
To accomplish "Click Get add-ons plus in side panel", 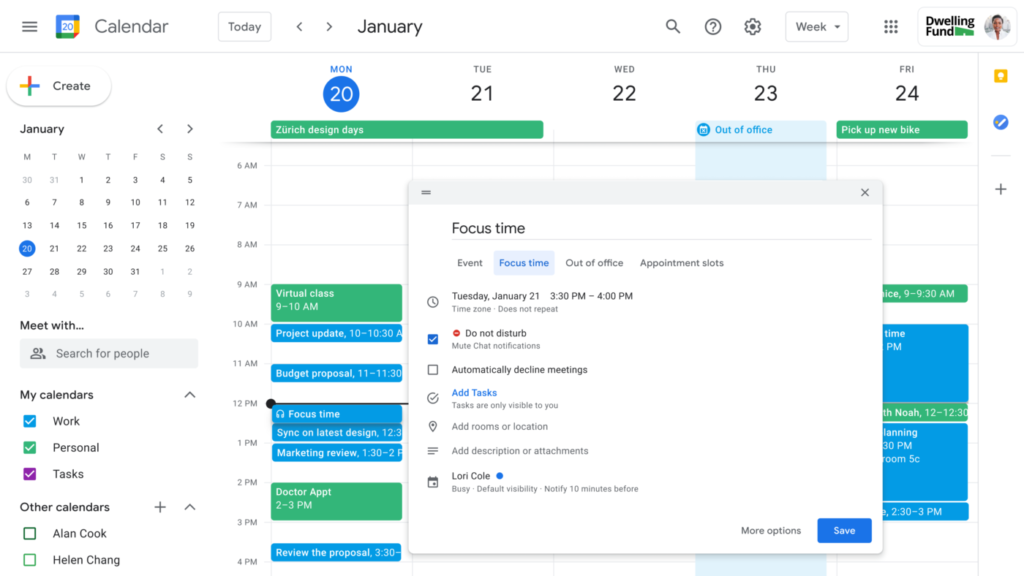I will [1001, 188].
